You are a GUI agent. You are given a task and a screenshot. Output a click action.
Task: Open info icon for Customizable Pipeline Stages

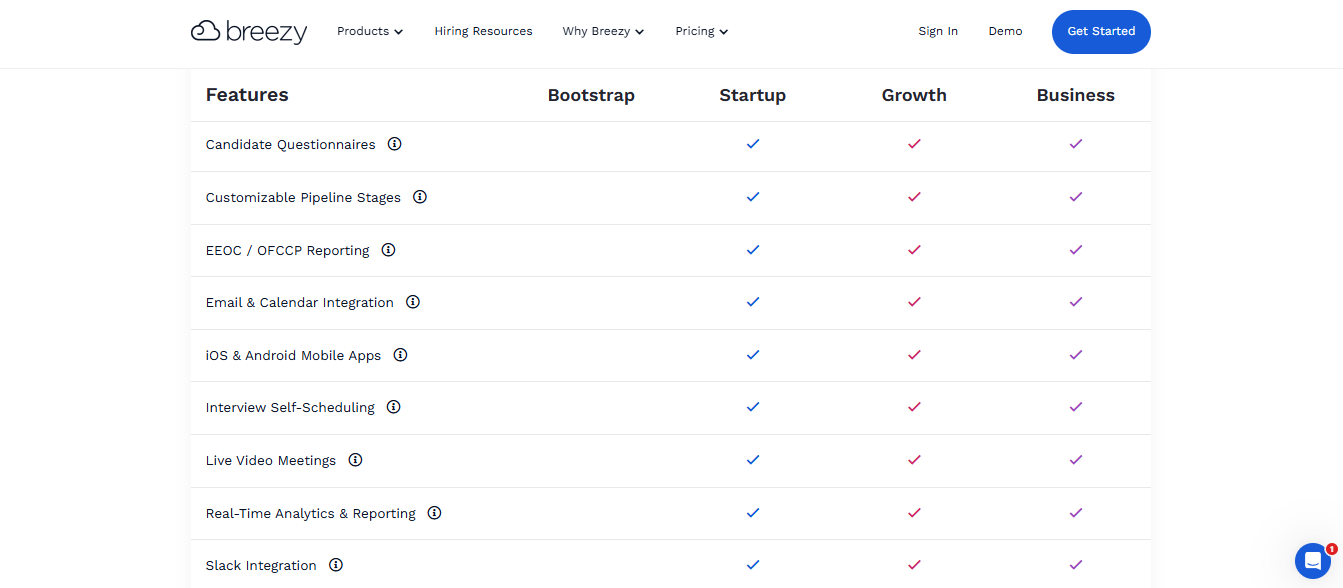point(420,197)
